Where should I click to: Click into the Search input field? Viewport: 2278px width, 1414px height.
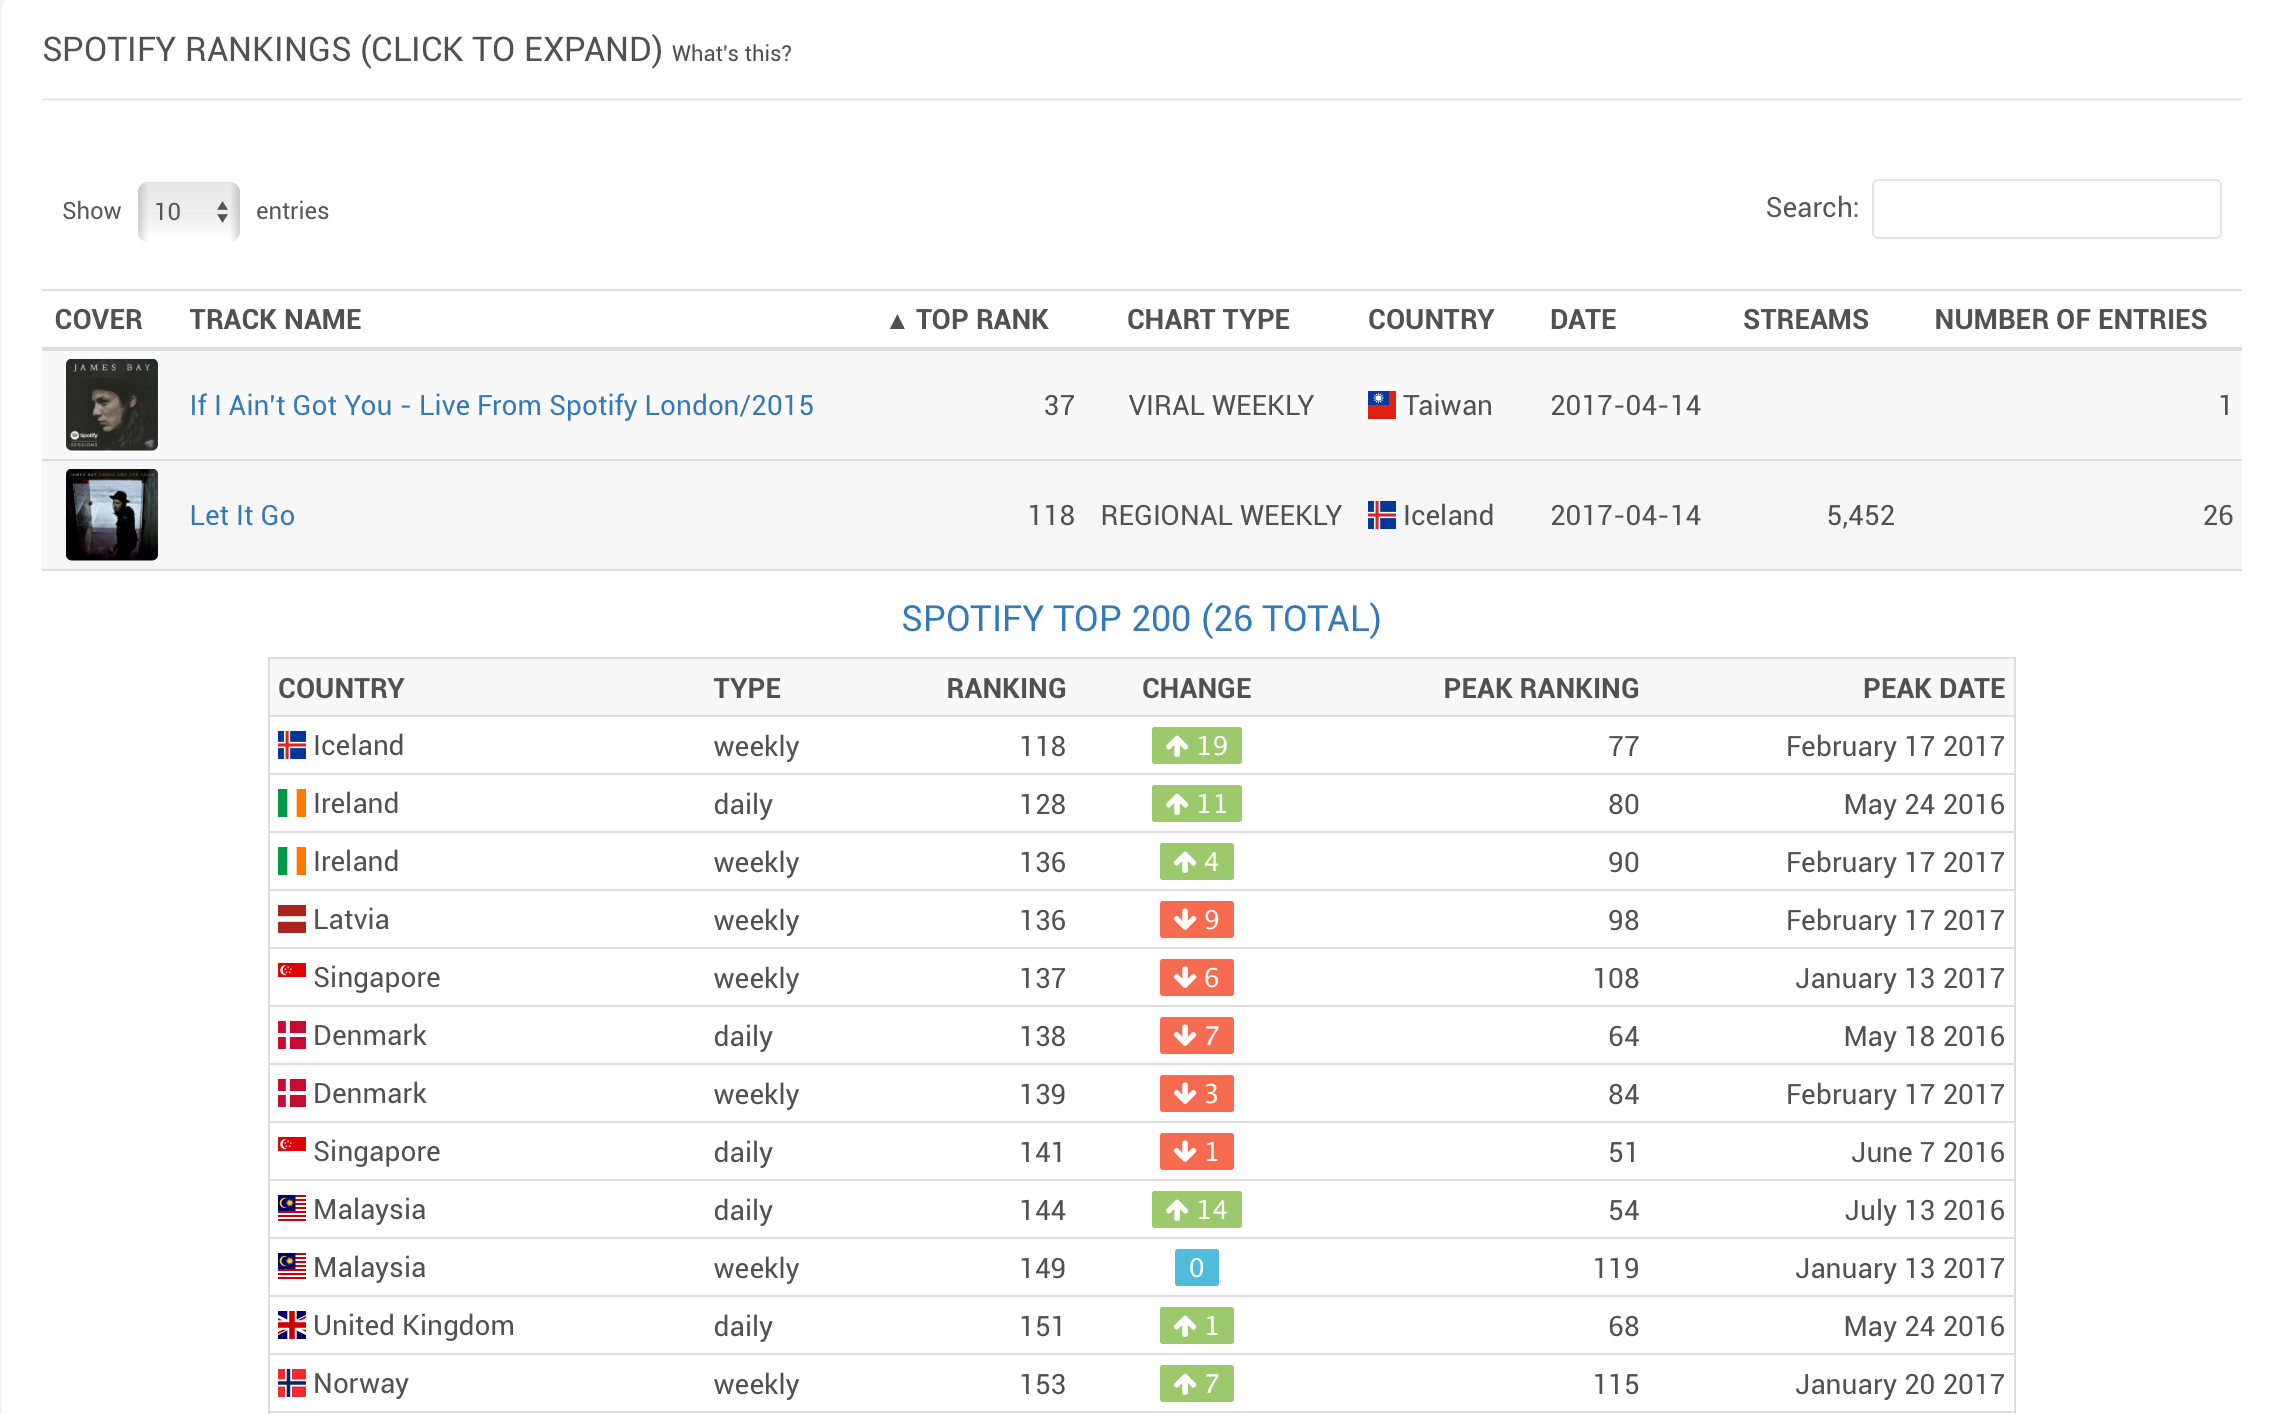[2046, 209]
